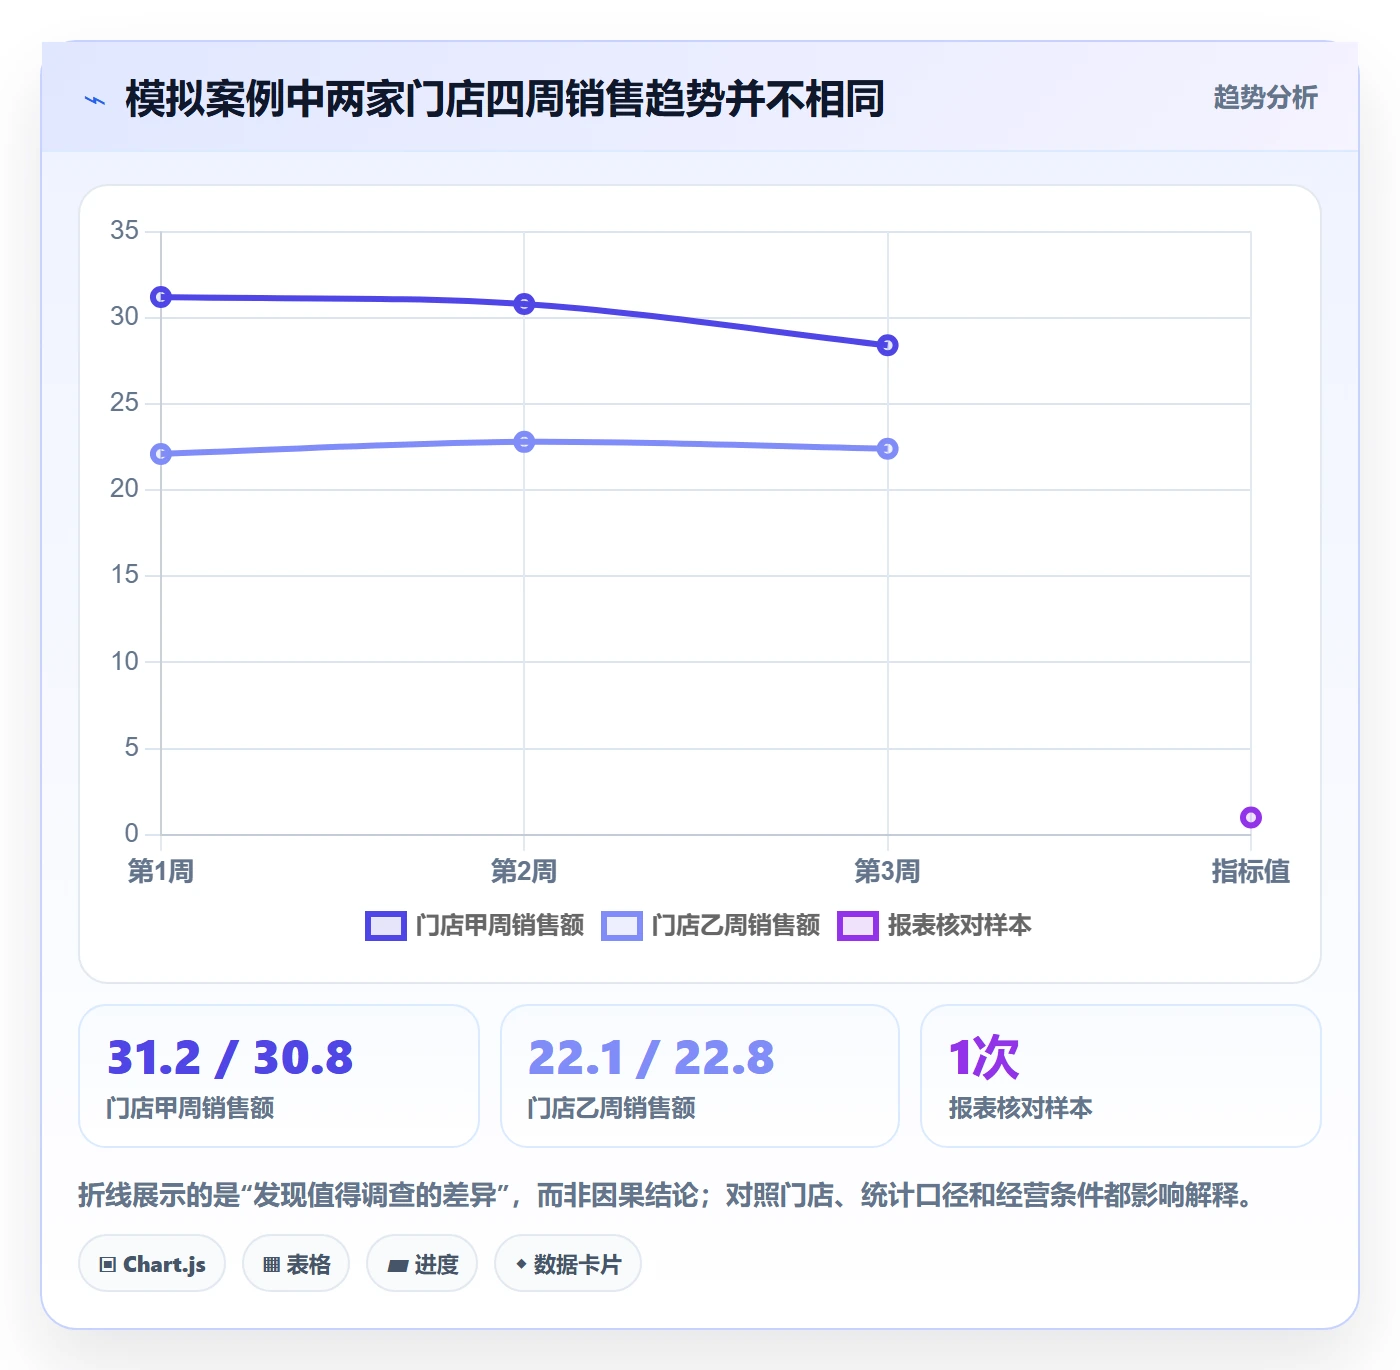1400x1370 pixels.
Task: Open the 31.2 / 30.8 门店甲 card
Action: 279,1076
